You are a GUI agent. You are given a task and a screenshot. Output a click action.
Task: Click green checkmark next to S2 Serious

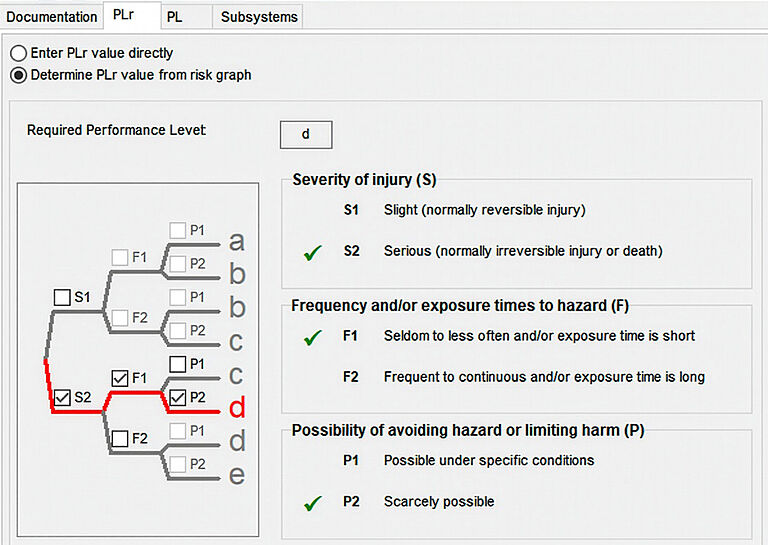(313, 252)
